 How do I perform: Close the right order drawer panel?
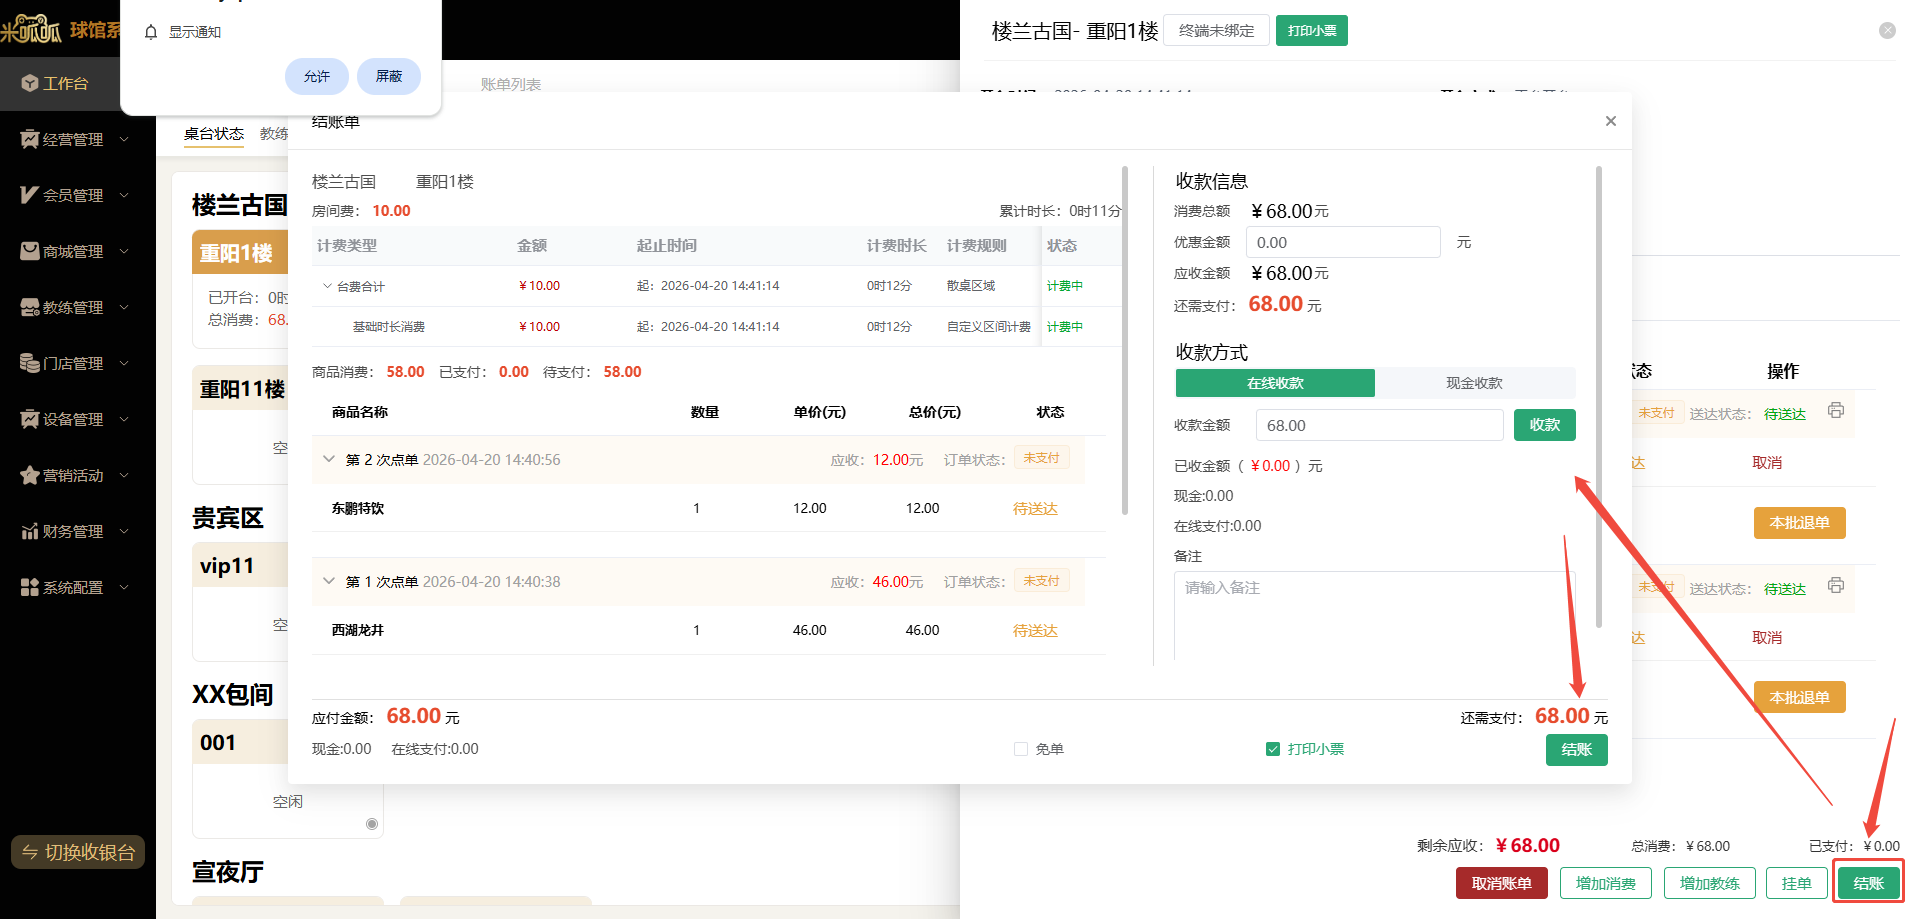(x=1887, y=30)
